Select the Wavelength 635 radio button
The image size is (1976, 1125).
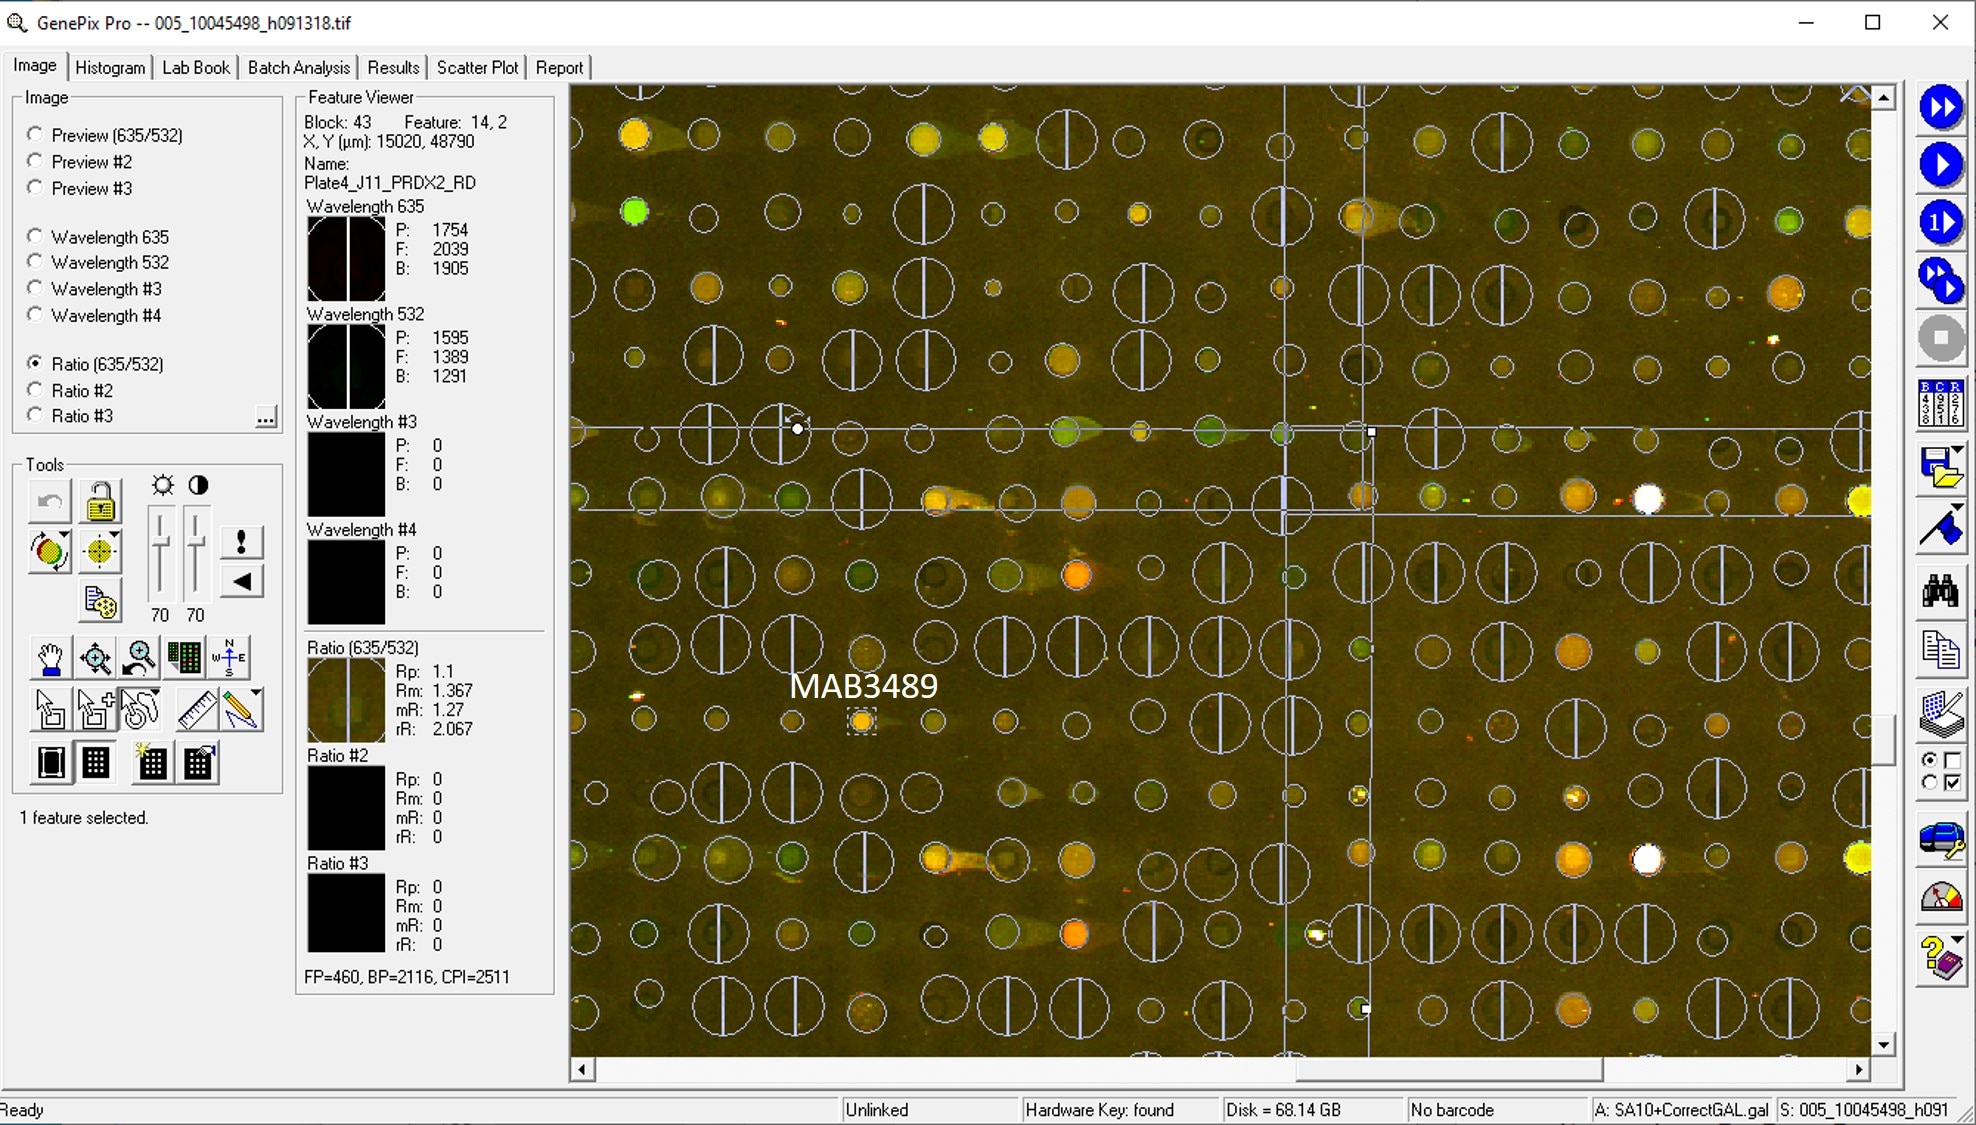pyautogui.click(x=36, y=236)
